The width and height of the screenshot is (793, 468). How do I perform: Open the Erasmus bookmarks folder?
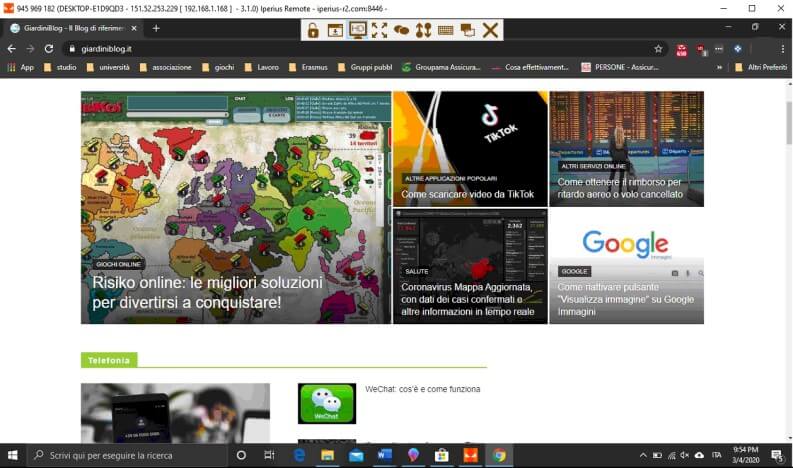point(309,67)
